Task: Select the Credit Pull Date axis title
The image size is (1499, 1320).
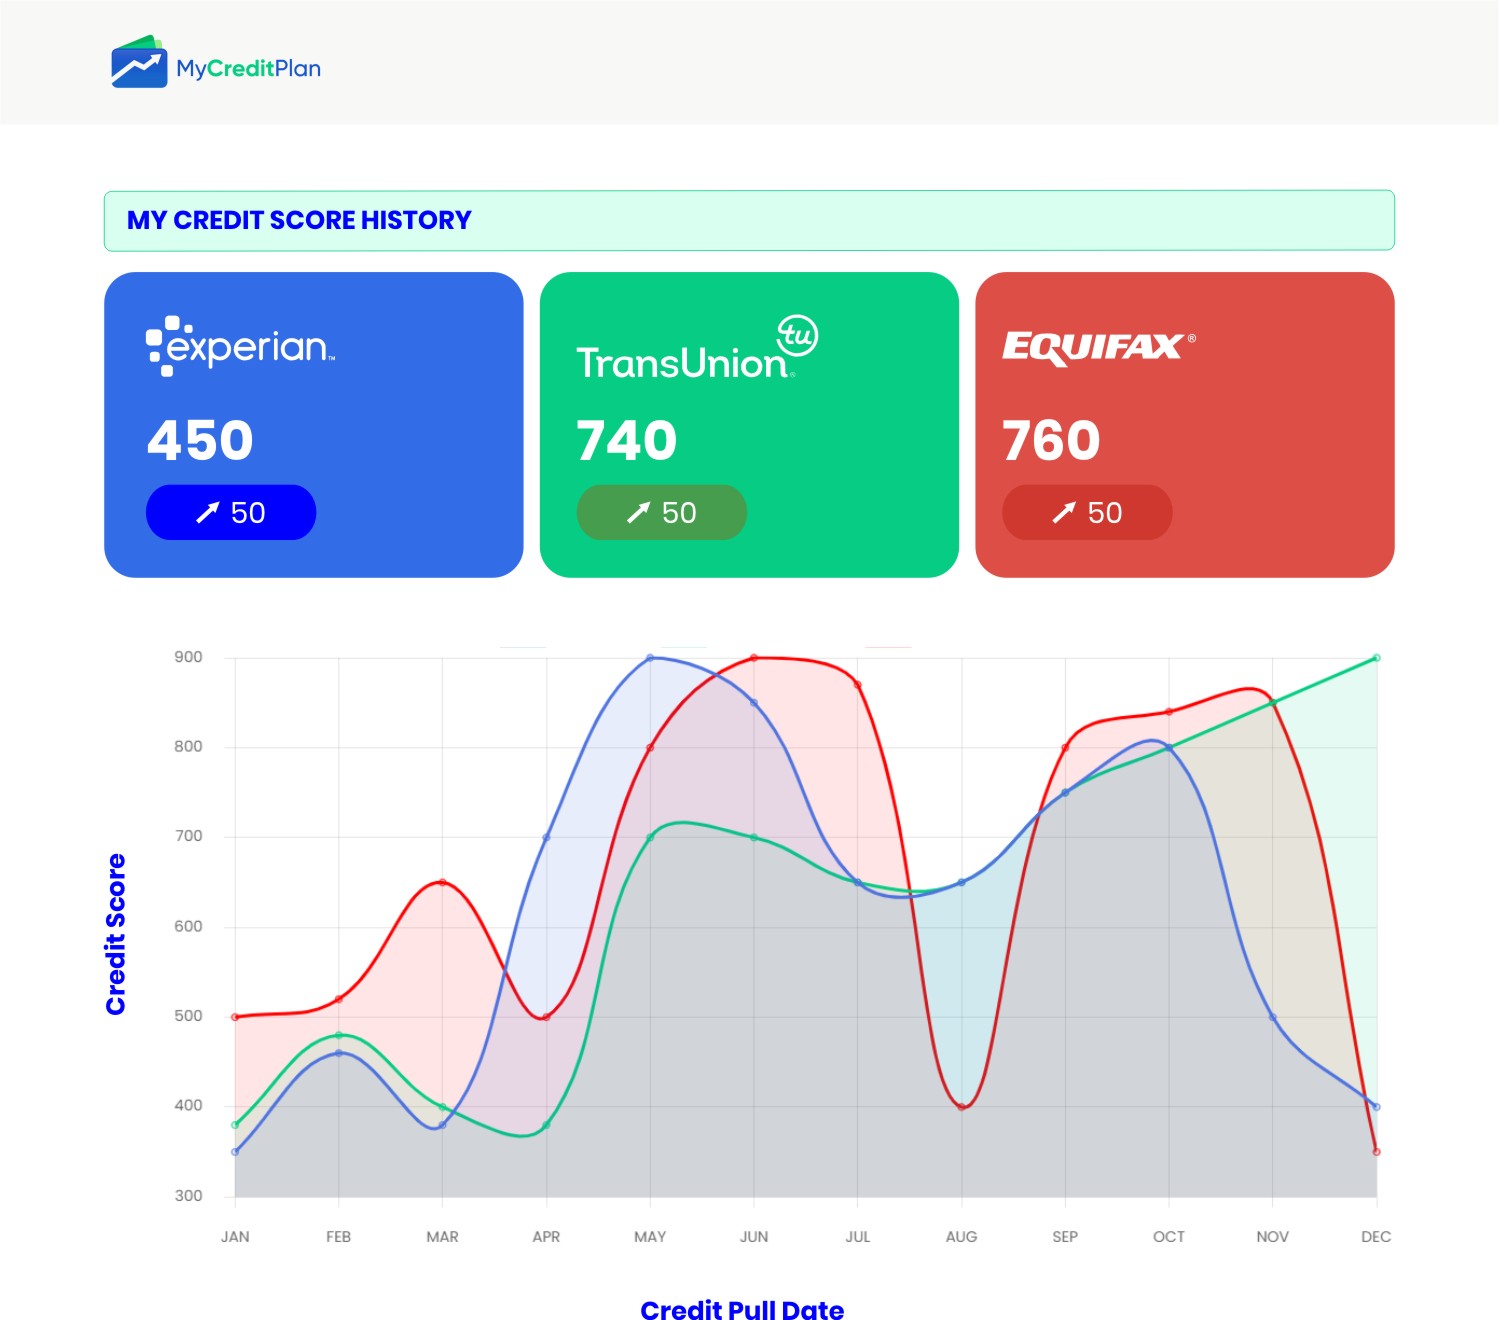Action: coord(742,1310)
